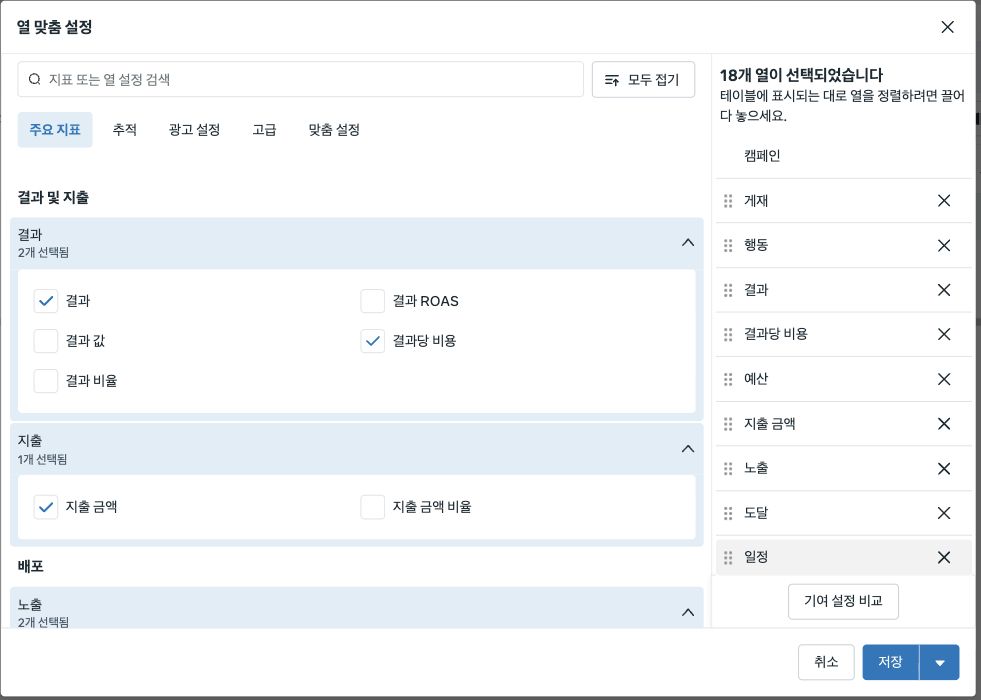
Task: Click the 취소 button
Action: point(826,662)
